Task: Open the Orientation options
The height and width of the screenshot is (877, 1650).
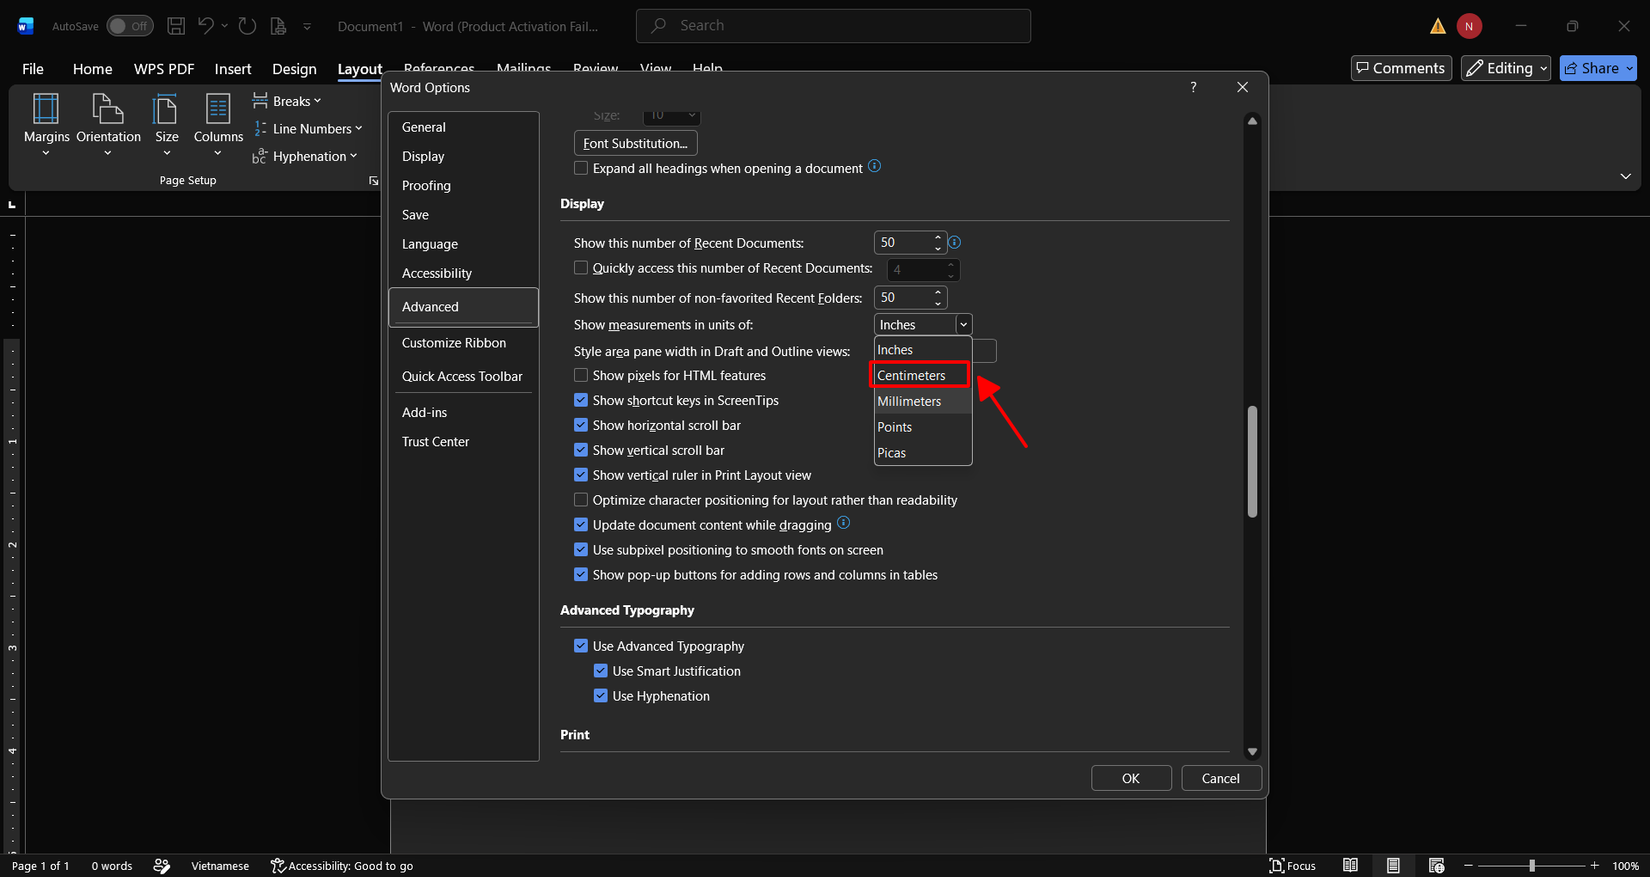Action: 108,124
